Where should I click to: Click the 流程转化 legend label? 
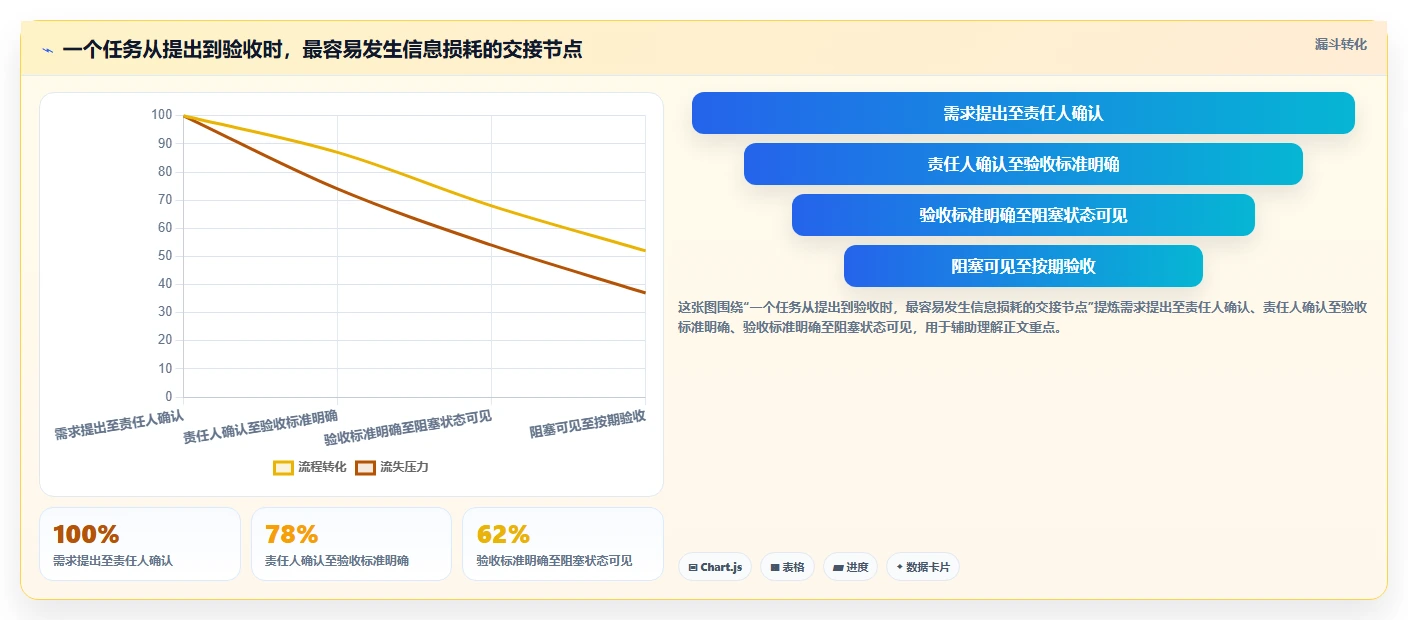tap(322, 467)
